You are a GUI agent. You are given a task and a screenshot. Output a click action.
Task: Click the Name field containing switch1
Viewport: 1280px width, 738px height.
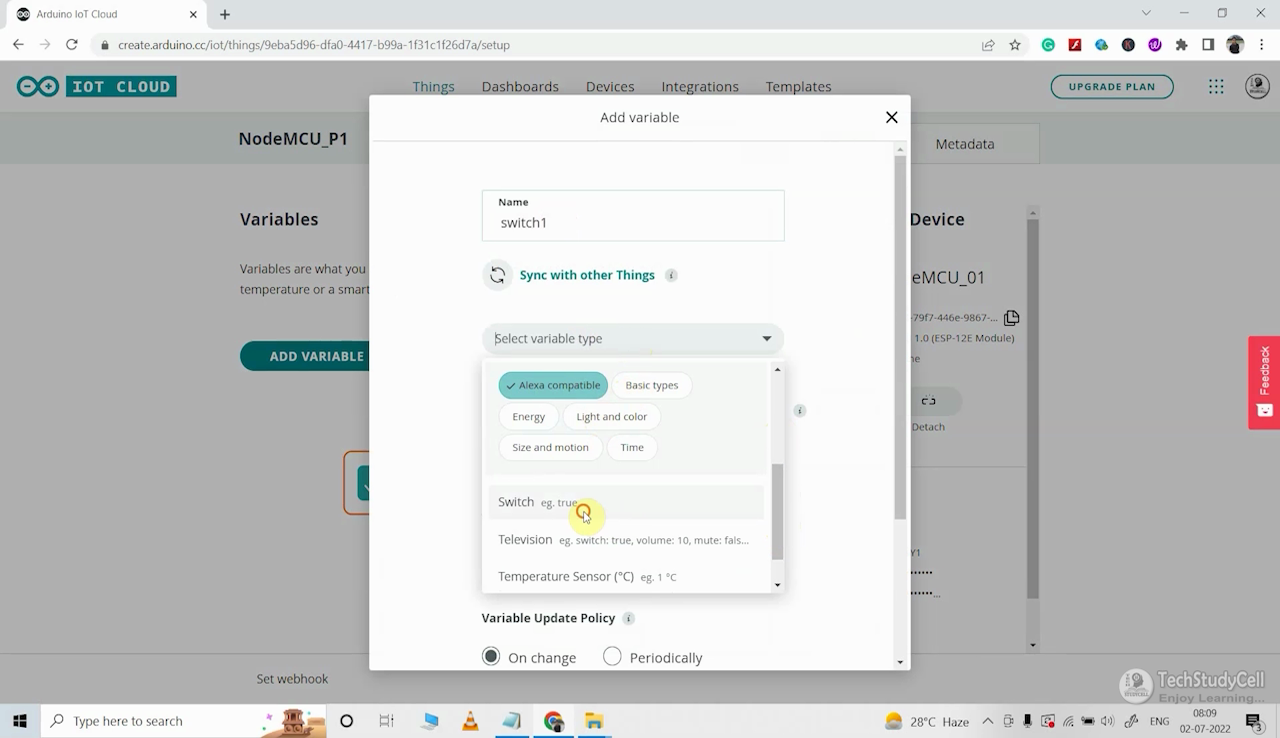click(632, 222)
